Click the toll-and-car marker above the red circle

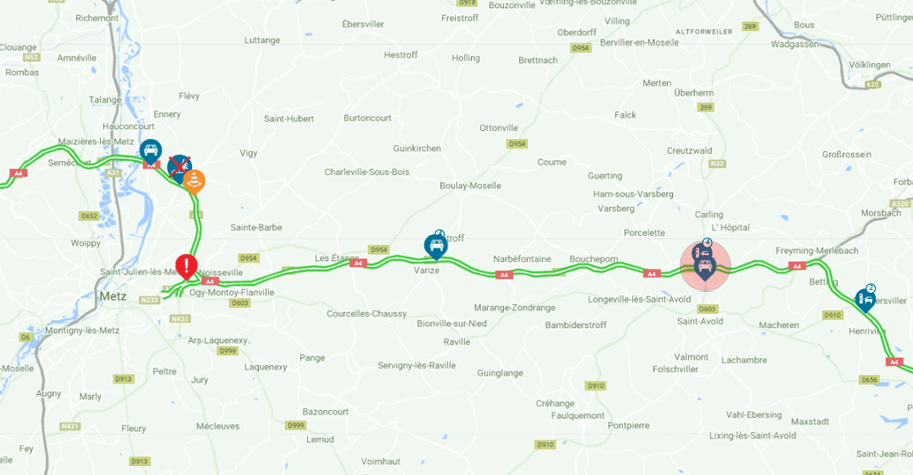click(x=700, y=251)
